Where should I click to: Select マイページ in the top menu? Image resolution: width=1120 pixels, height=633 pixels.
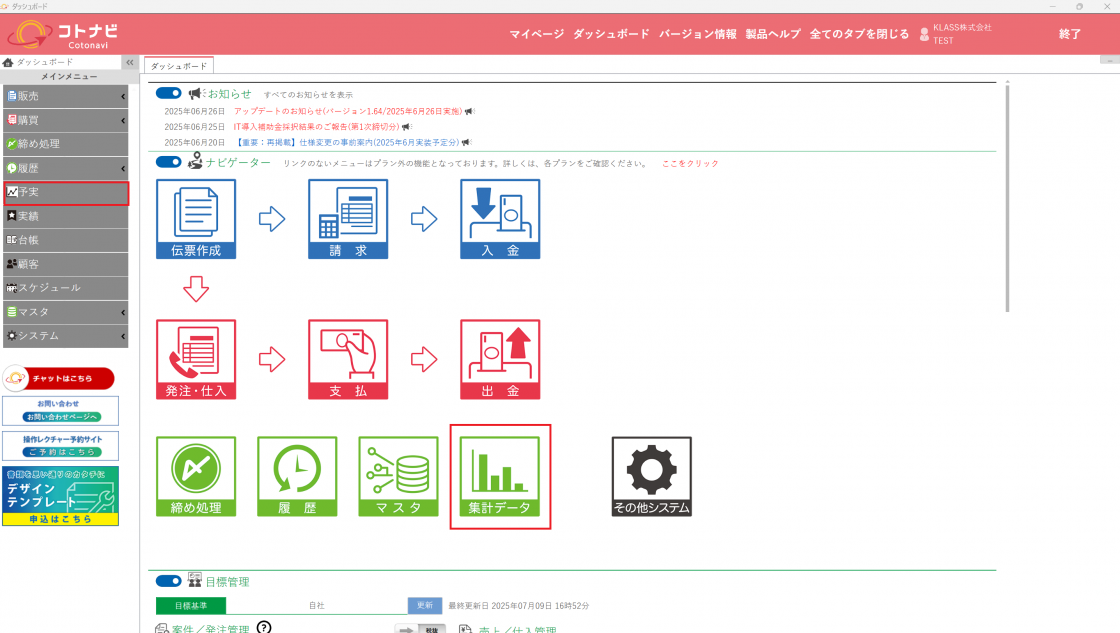click(x=537, y=34)
